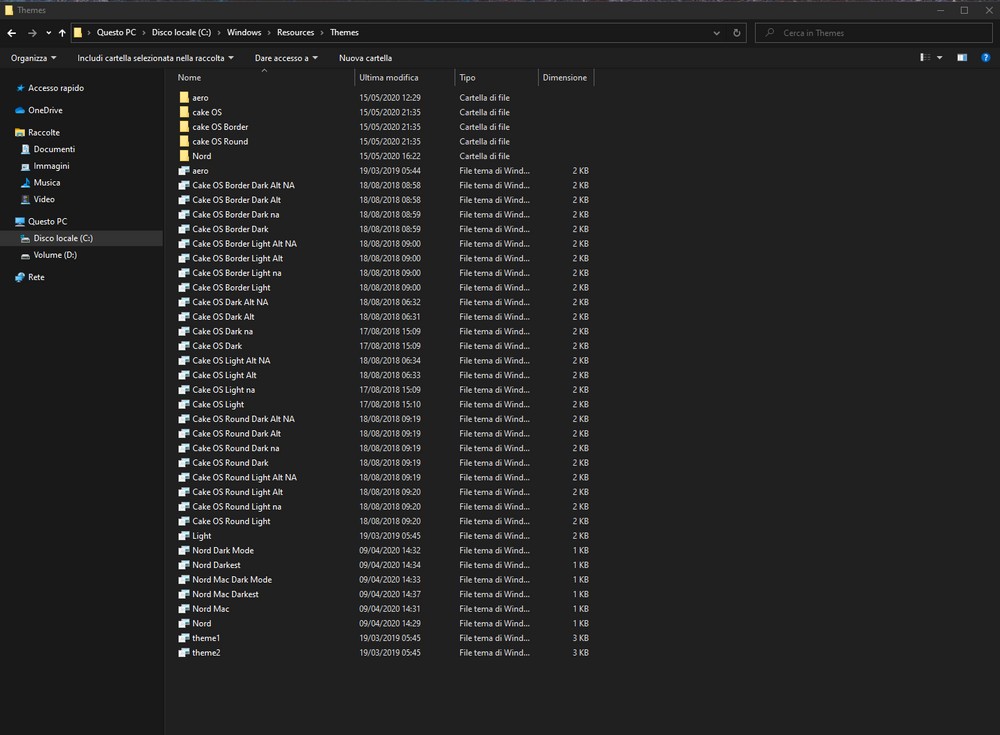The width and height of the screenshot is (1000, 735).
Task: Open the Dare accesso a dropdown
Action: click(285, 58)
